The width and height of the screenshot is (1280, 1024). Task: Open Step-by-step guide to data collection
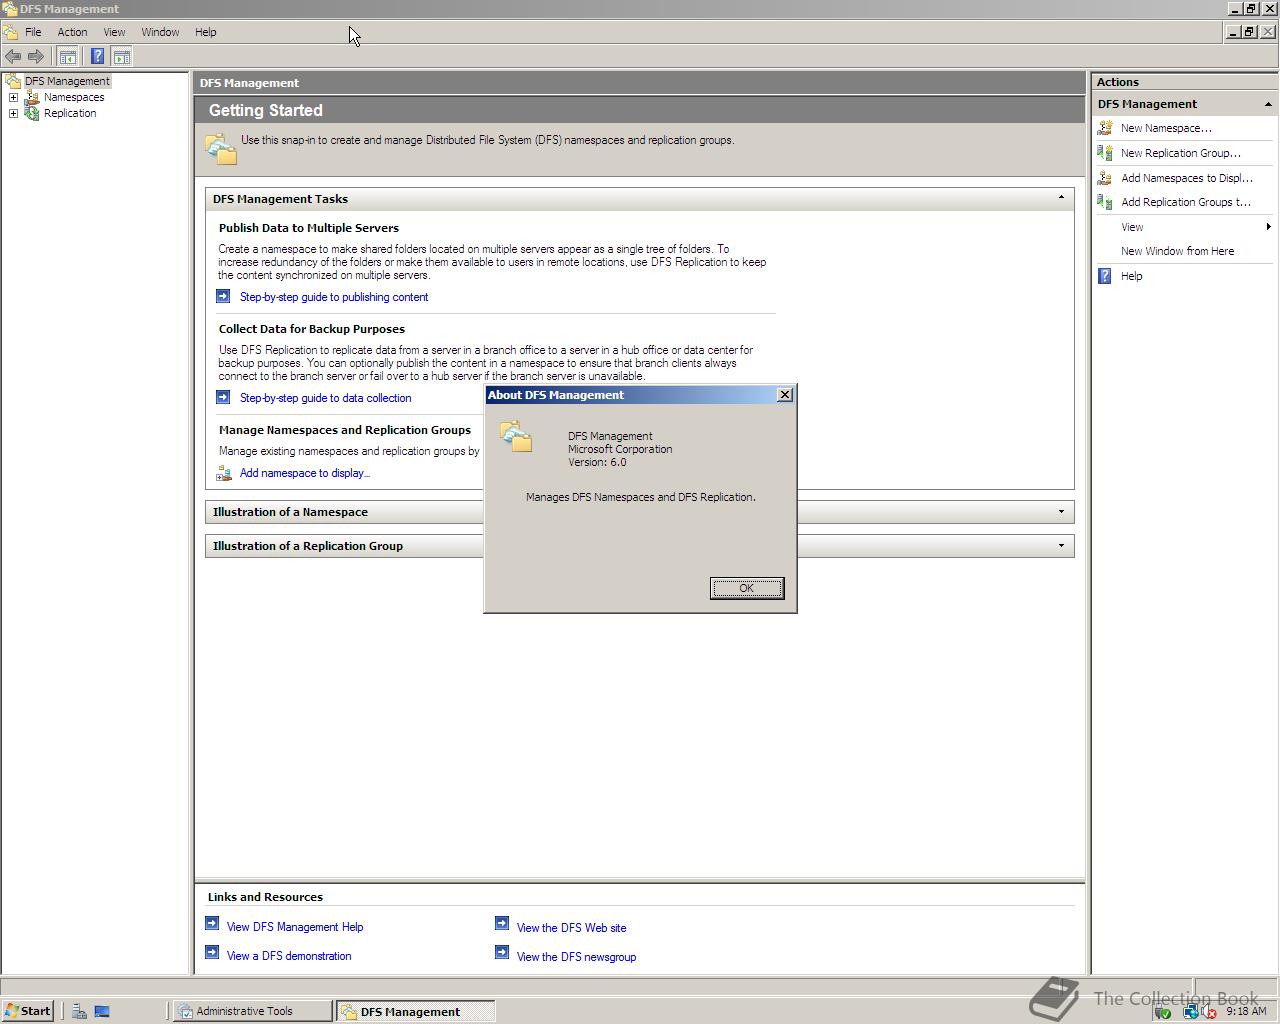click(x=325, y=398)
